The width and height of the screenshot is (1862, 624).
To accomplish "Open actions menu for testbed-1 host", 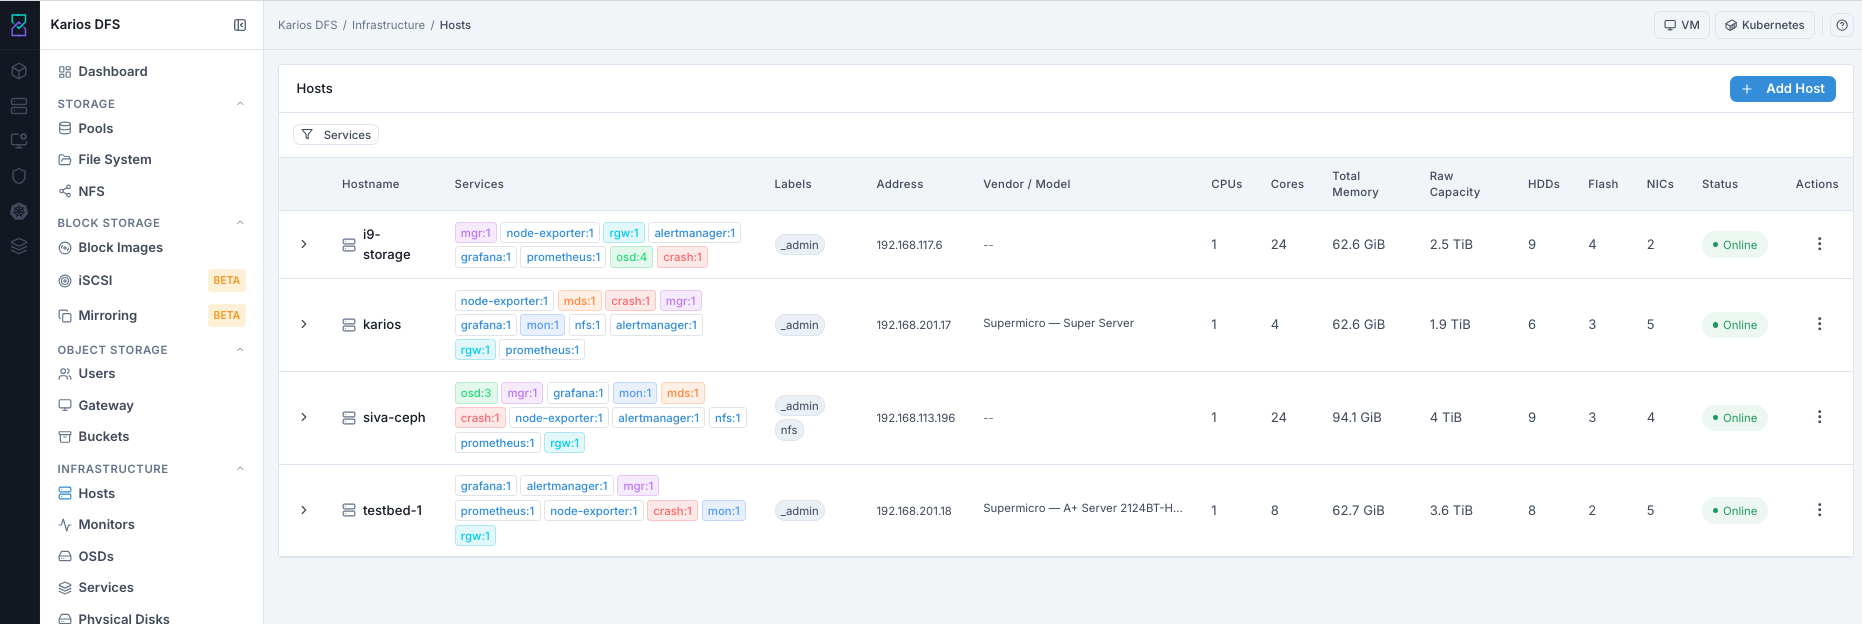I will [1819, 510].
